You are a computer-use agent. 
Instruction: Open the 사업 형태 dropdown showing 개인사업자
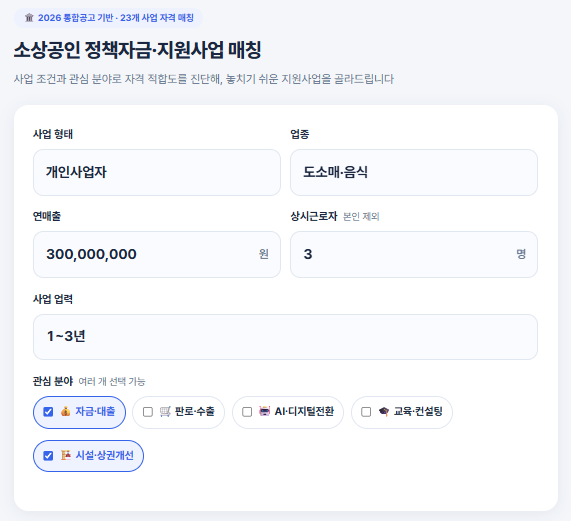pos(157,172)
